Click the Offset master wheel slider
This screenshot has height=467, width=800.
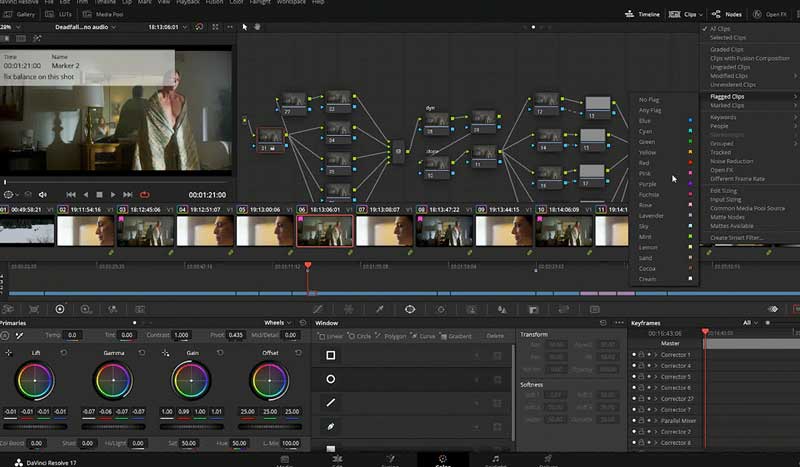[x=269, y=426]
